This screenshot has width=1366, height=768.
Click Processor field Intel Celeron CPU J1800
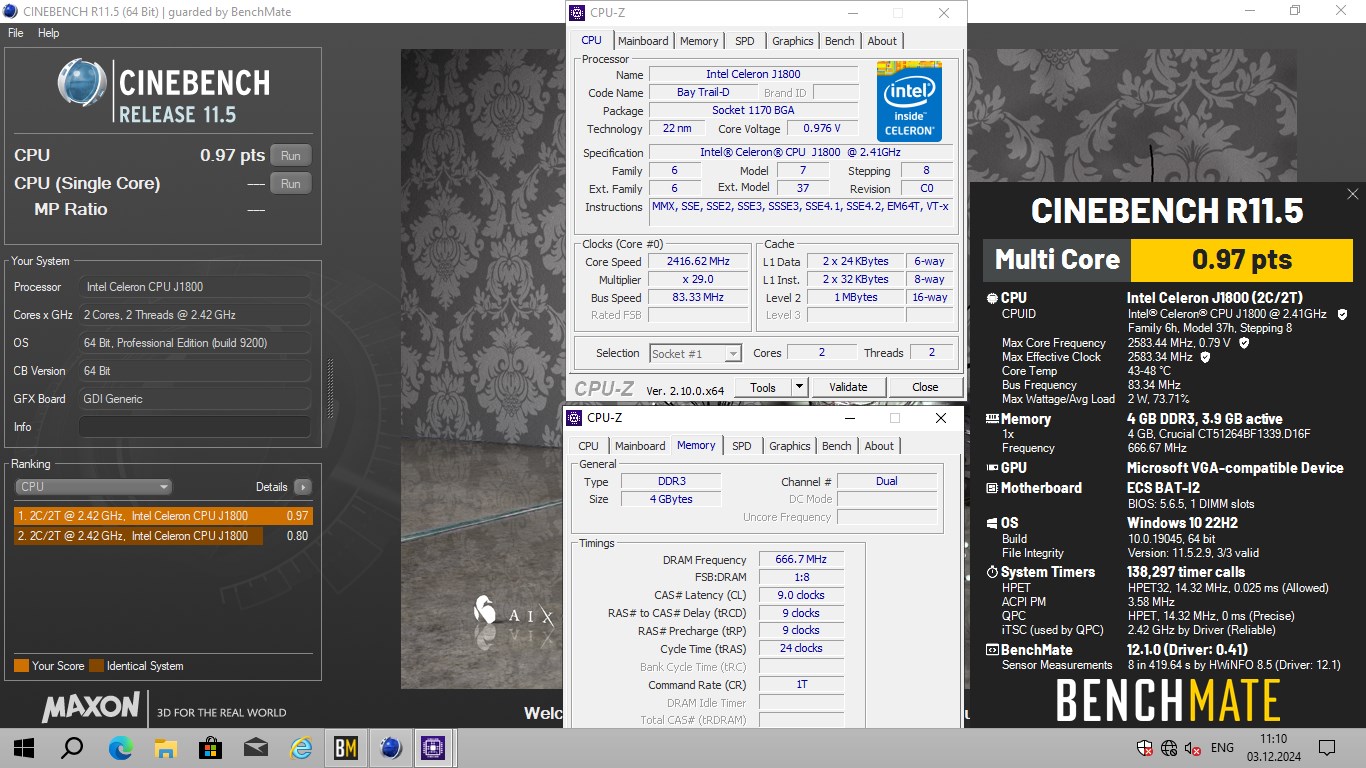194,287
